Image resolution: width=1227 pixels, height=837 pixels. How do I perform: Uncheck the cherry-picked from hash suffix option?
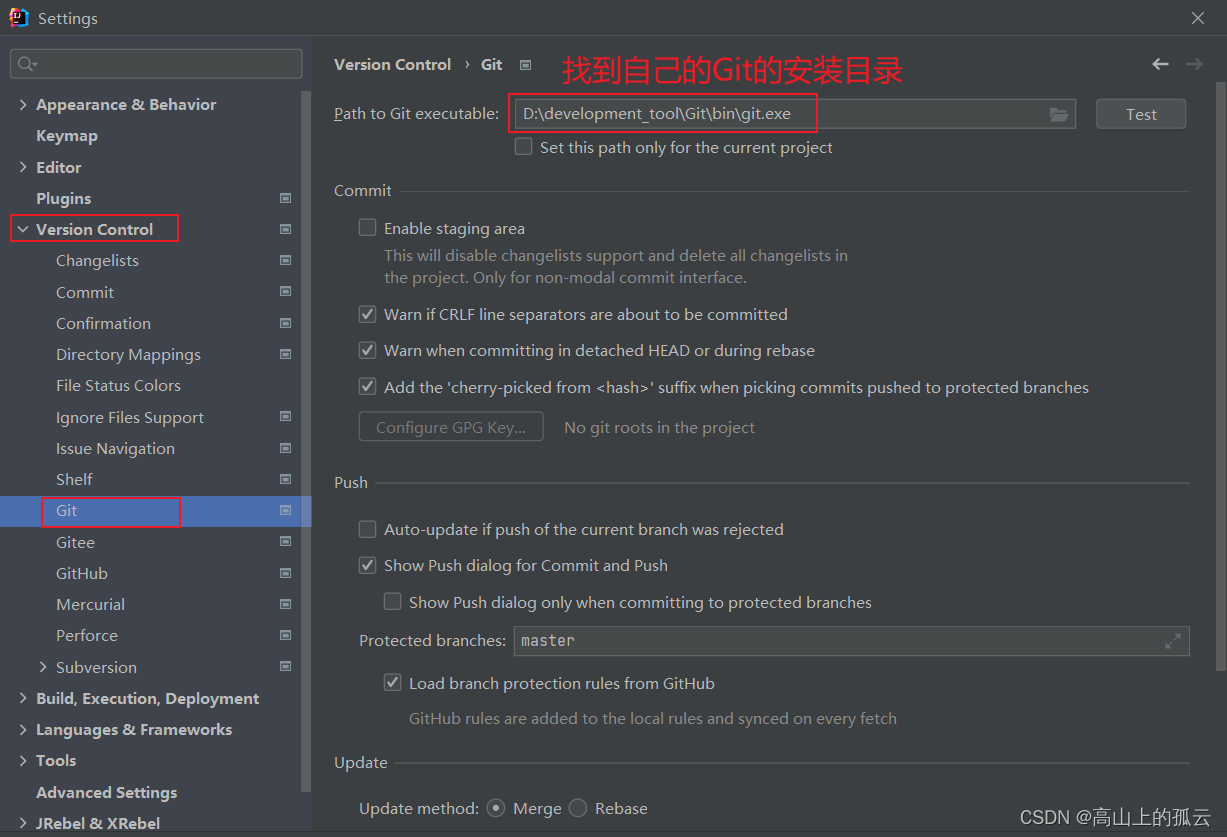click(x=368, y=387)
